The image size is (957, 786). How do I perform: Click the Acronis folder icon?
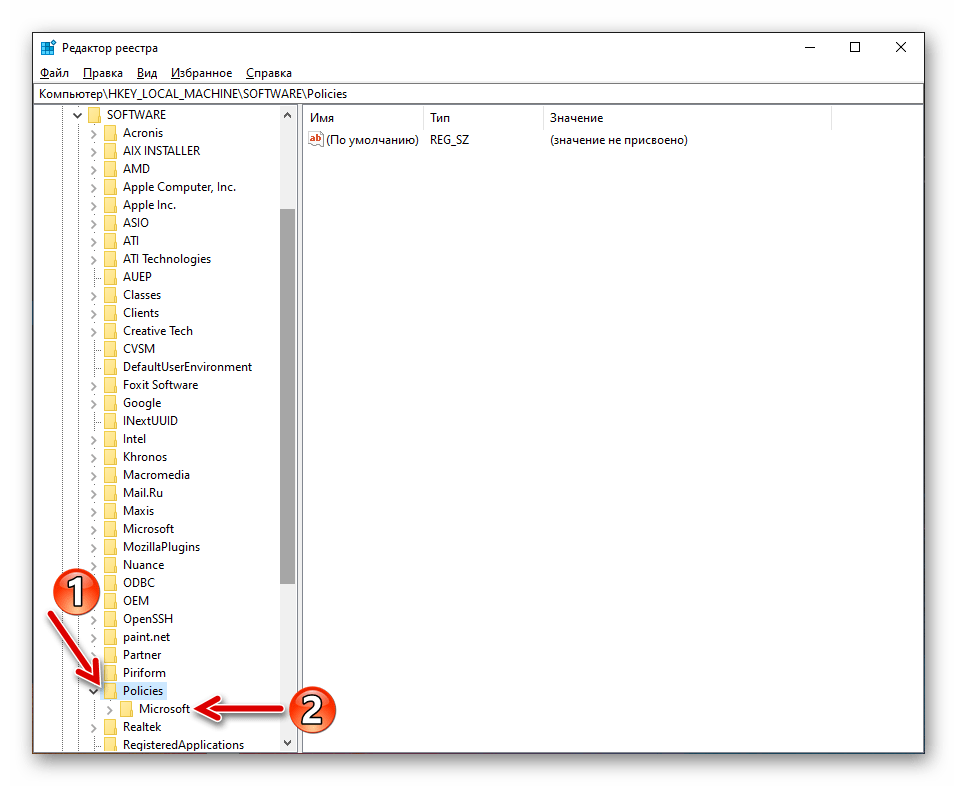(110, 133)
